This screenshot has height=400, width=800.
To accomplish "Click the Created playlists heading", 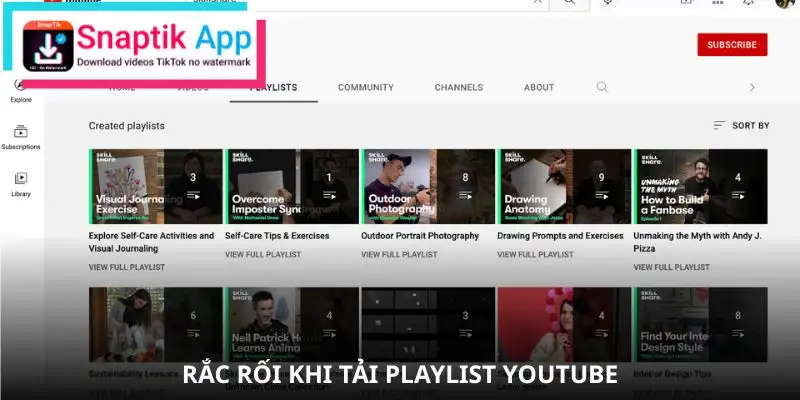I will tap(127, 126).
